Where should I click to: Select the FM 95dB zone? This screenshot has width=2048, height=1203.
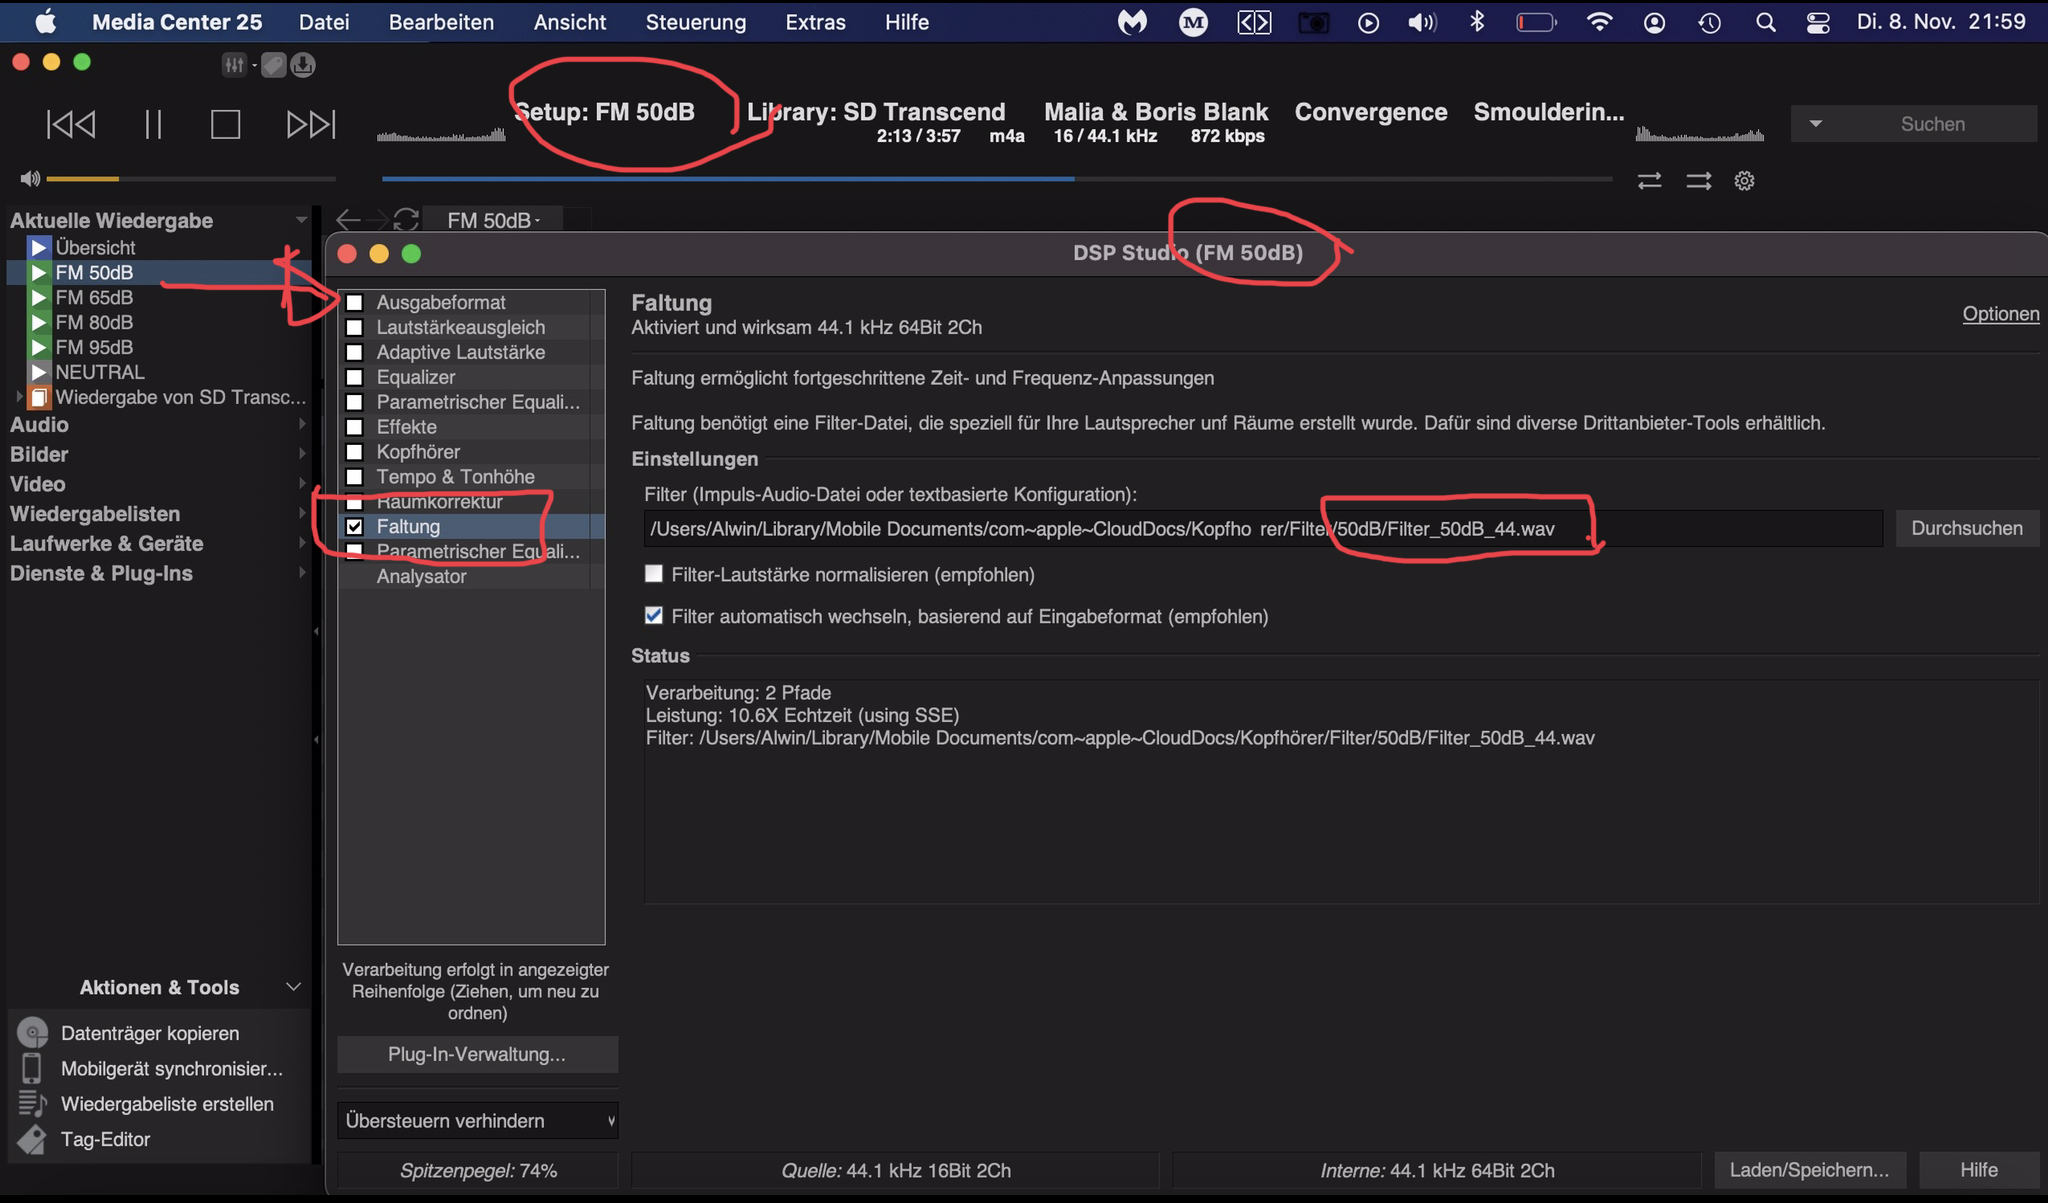94,347
